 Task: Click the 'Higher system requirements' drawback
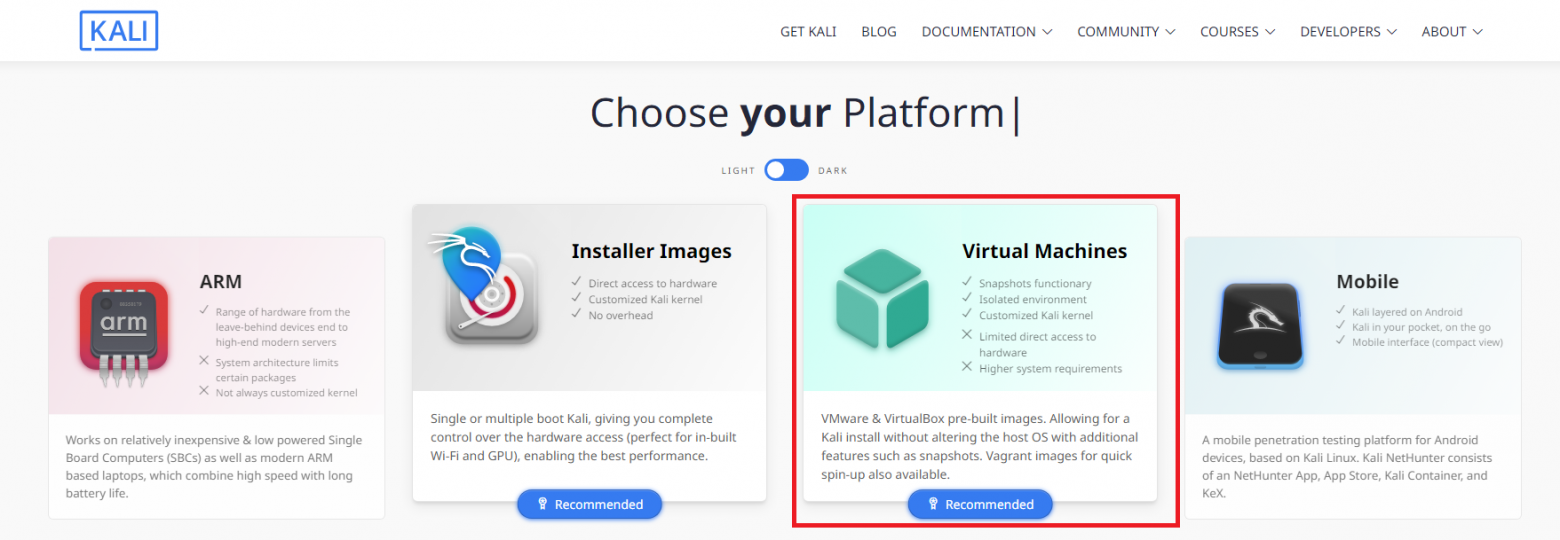[x=1051, y=369]
